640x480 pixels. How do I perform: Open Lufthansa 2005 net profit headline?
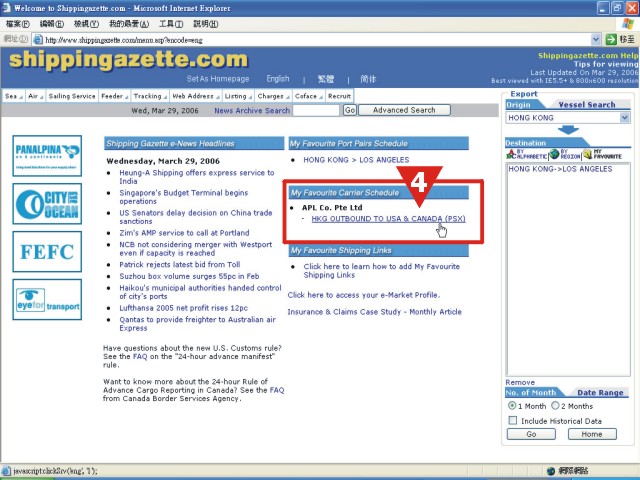coord(183,308)
